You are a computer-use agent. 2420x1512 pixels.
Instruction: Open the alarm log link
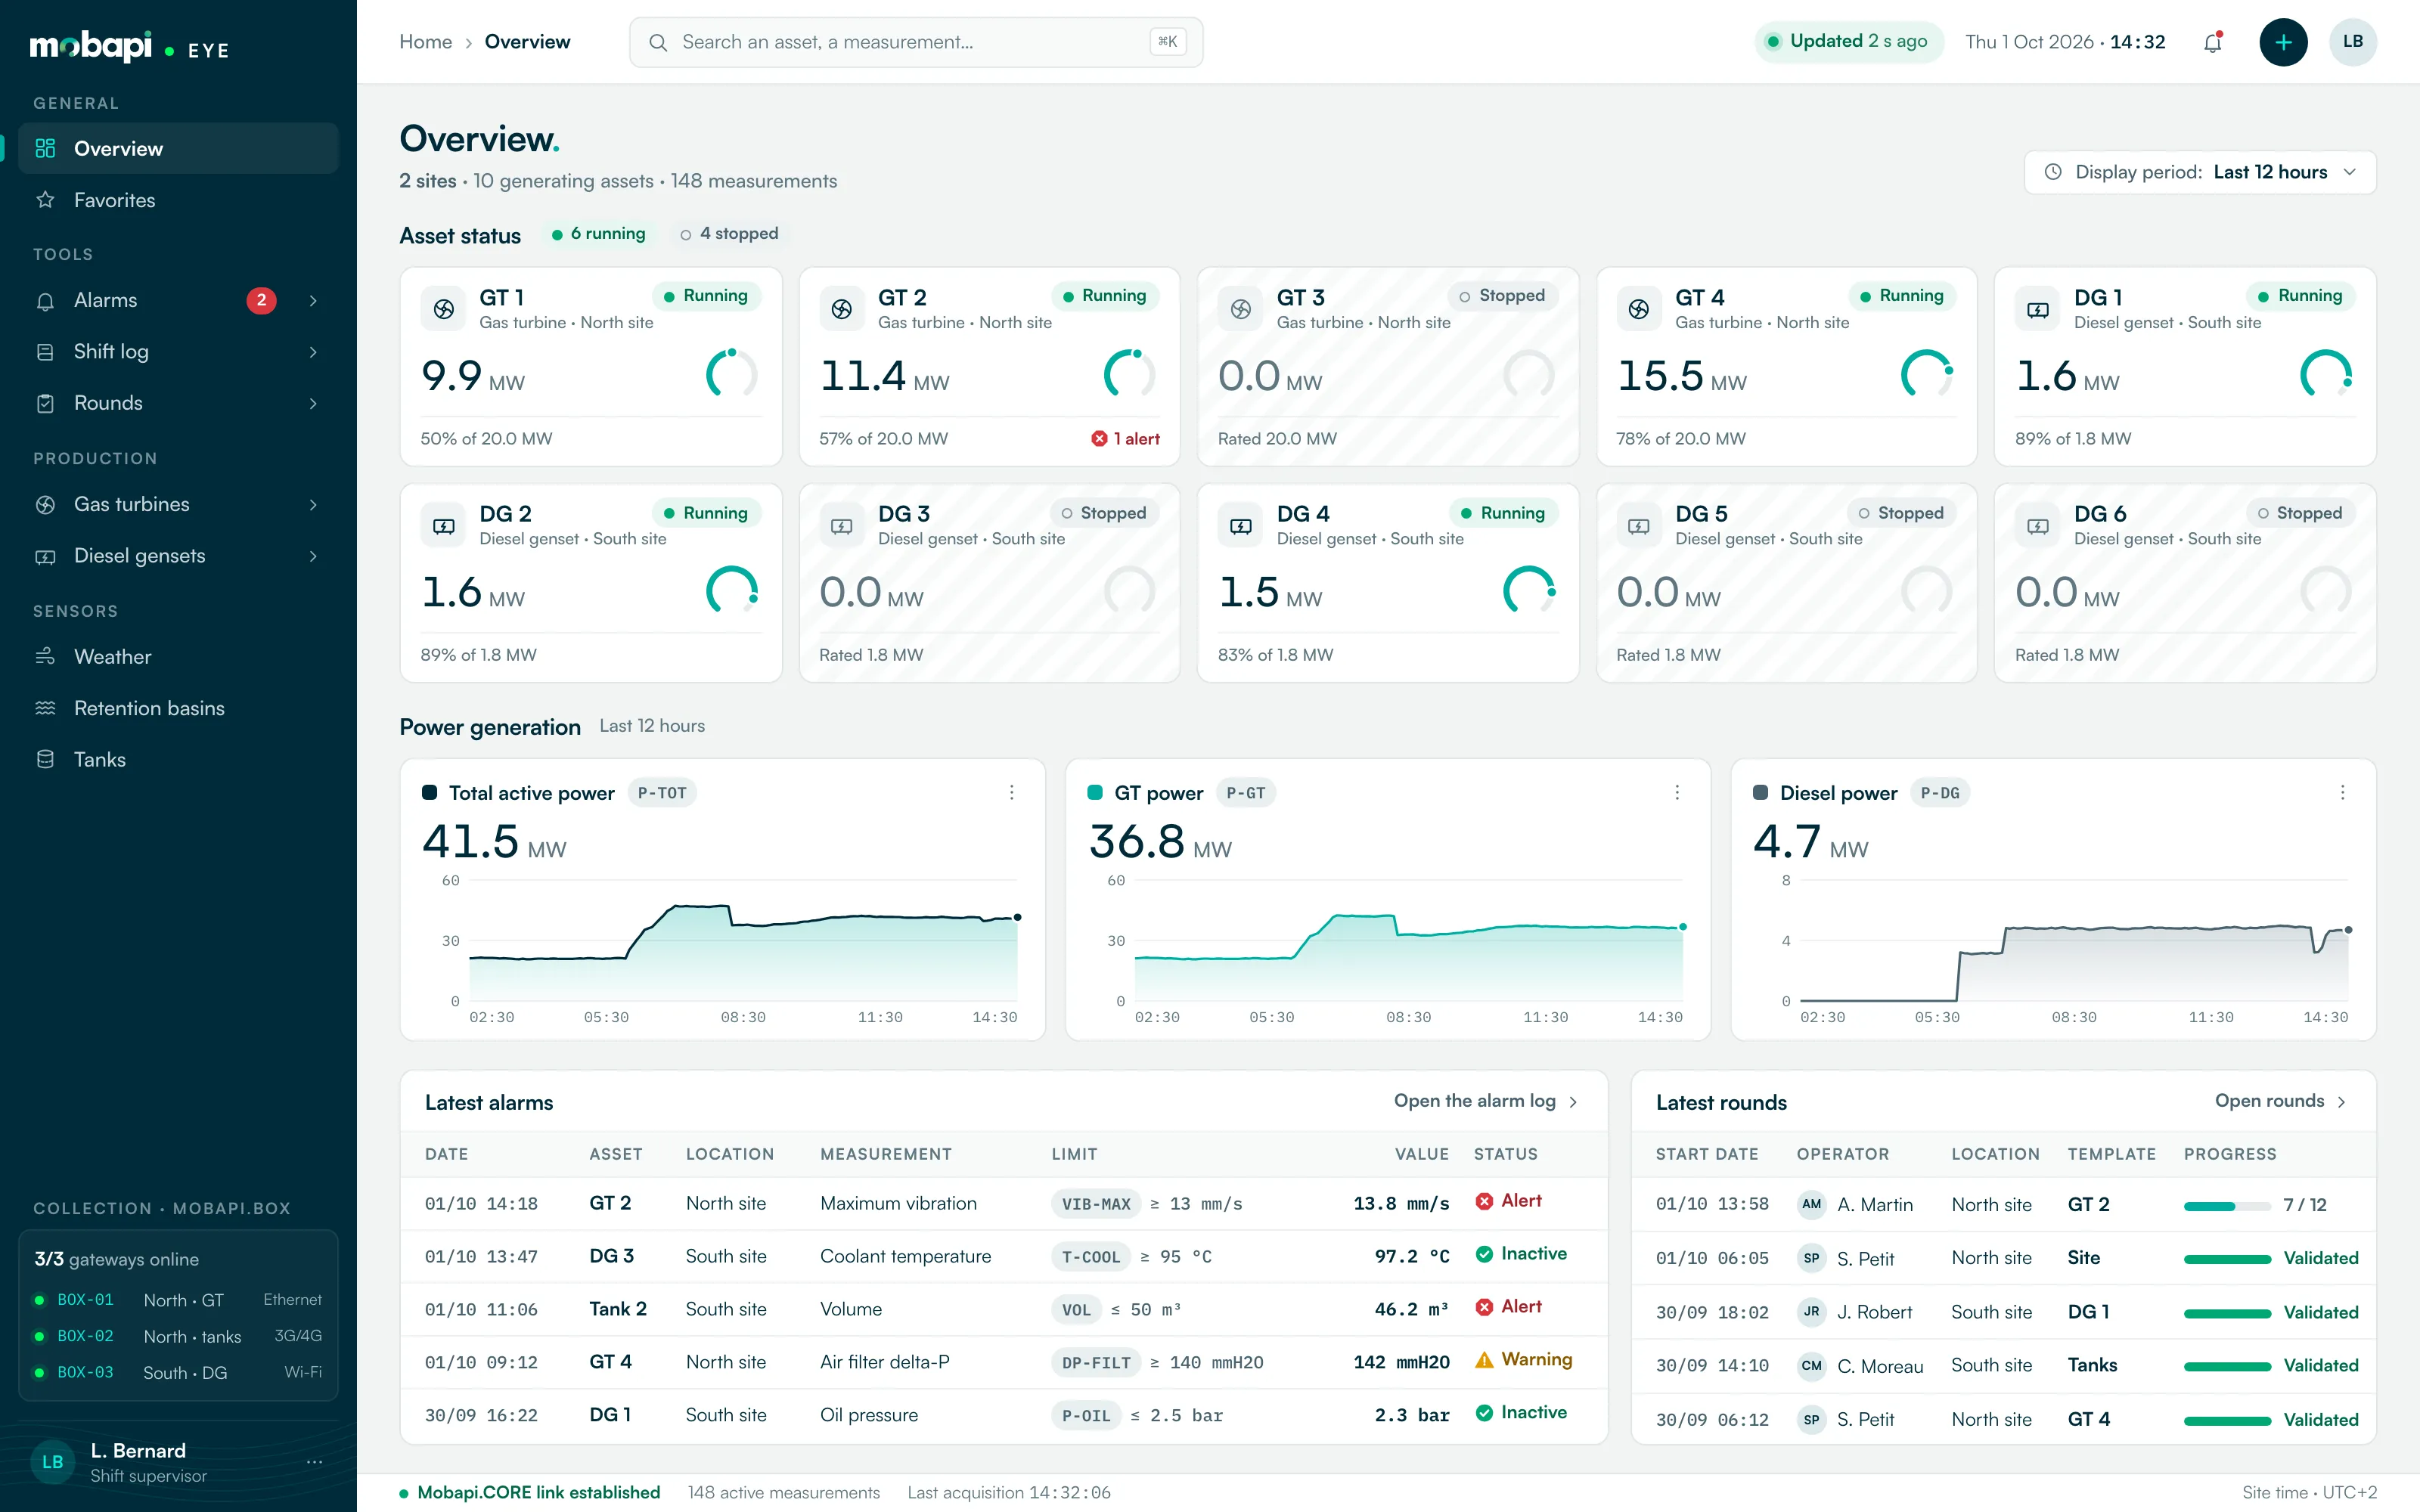pos(1485,1101)
